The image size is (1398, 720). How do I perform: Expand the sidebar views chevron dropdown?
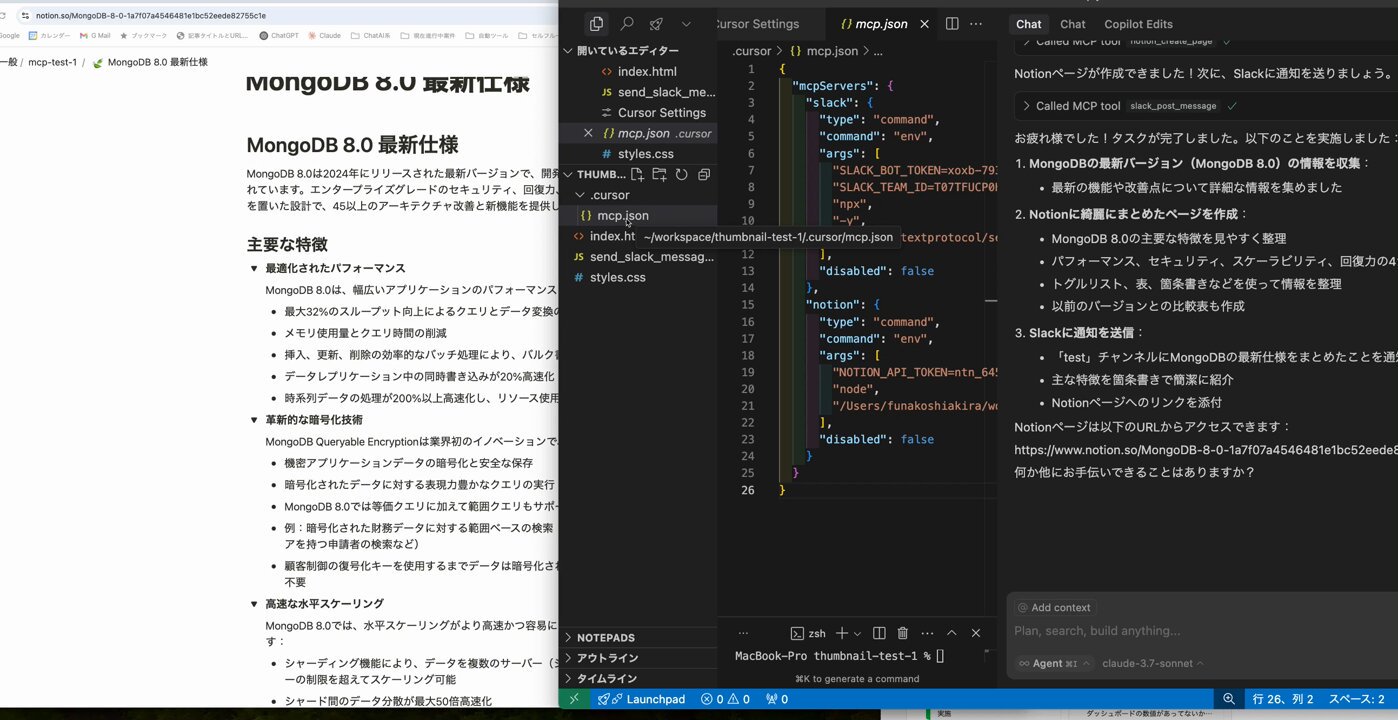[686, 24]
